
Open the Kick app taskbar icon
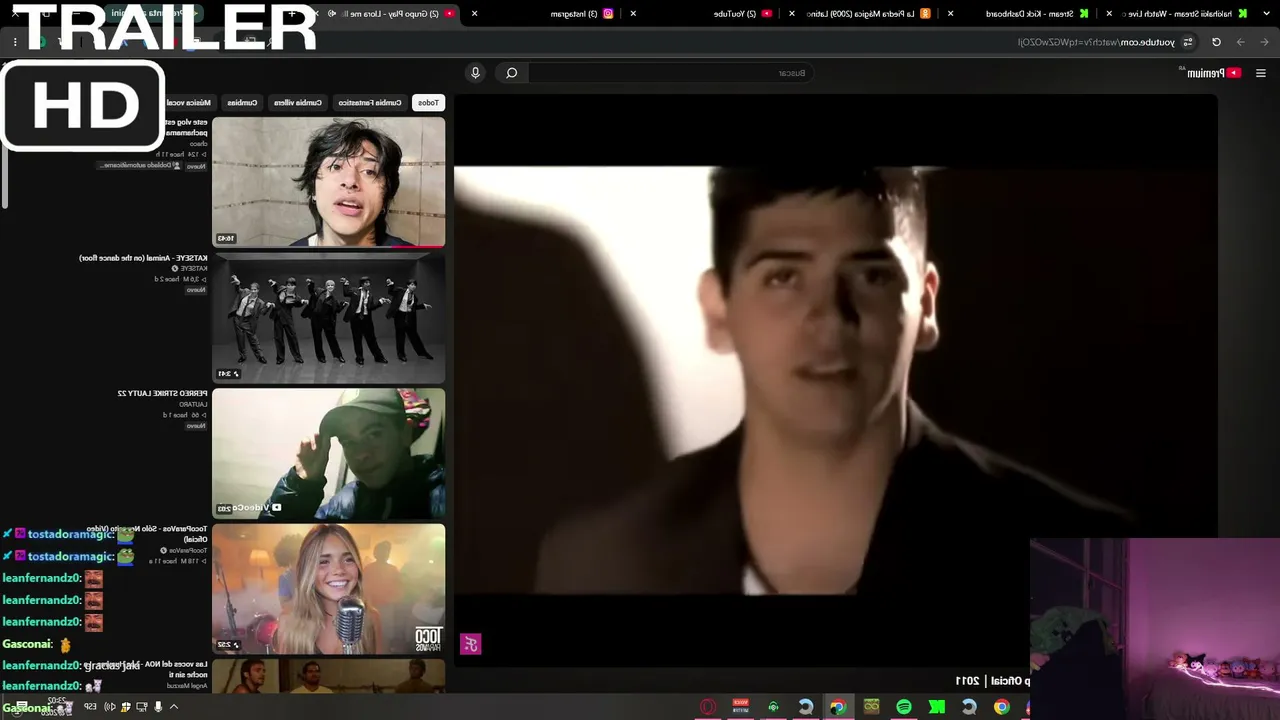click(x=936, y=707)
